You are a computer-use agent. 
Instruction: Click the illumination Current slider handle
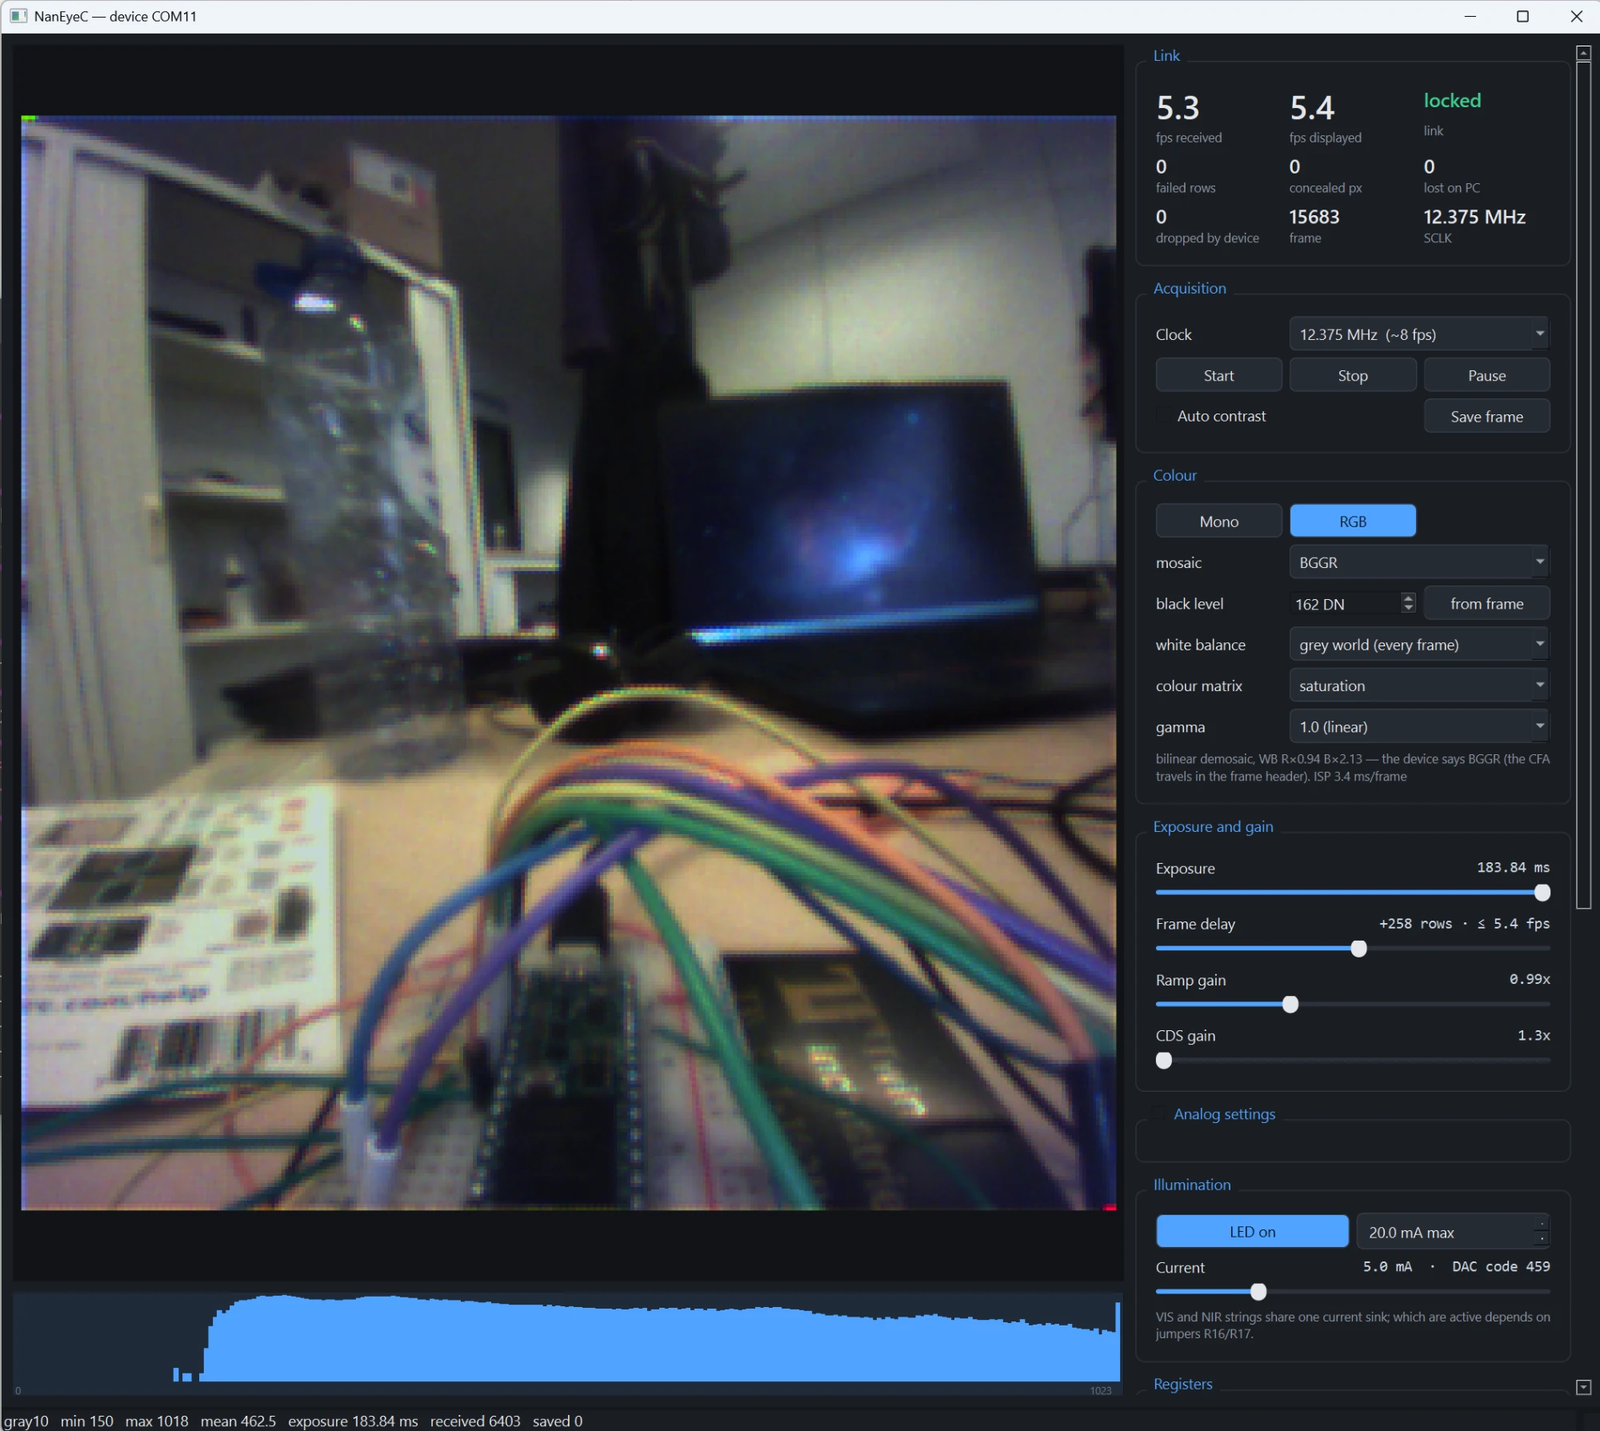pyautogui.click(x=1258, y=1292)
